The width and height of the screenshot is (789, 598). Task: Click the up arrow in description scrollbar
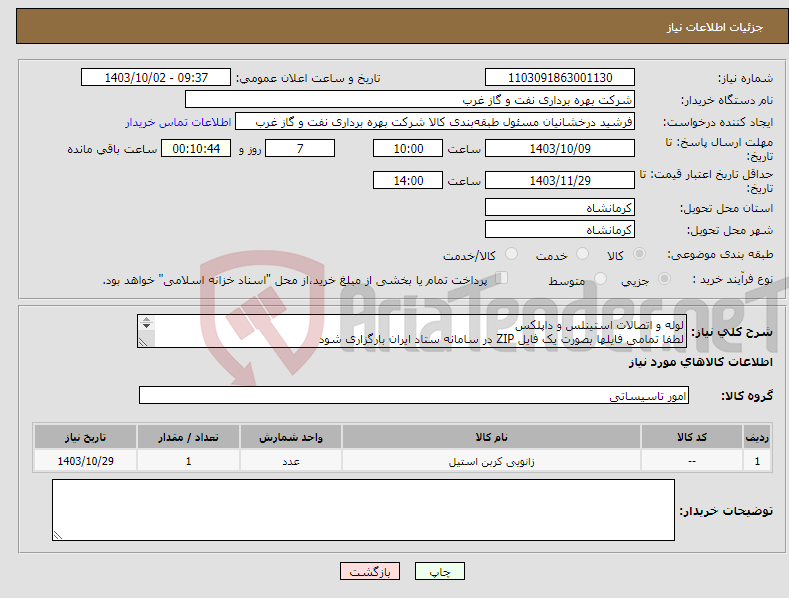pos(146,319)
